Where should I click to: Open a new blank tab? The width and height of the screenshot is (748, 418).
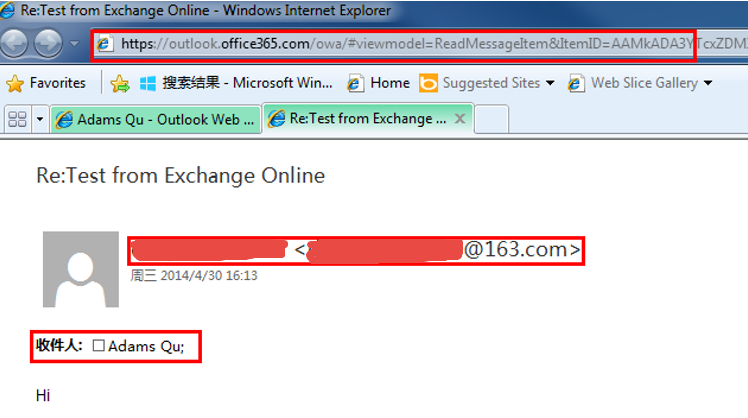tap(491, 119)
